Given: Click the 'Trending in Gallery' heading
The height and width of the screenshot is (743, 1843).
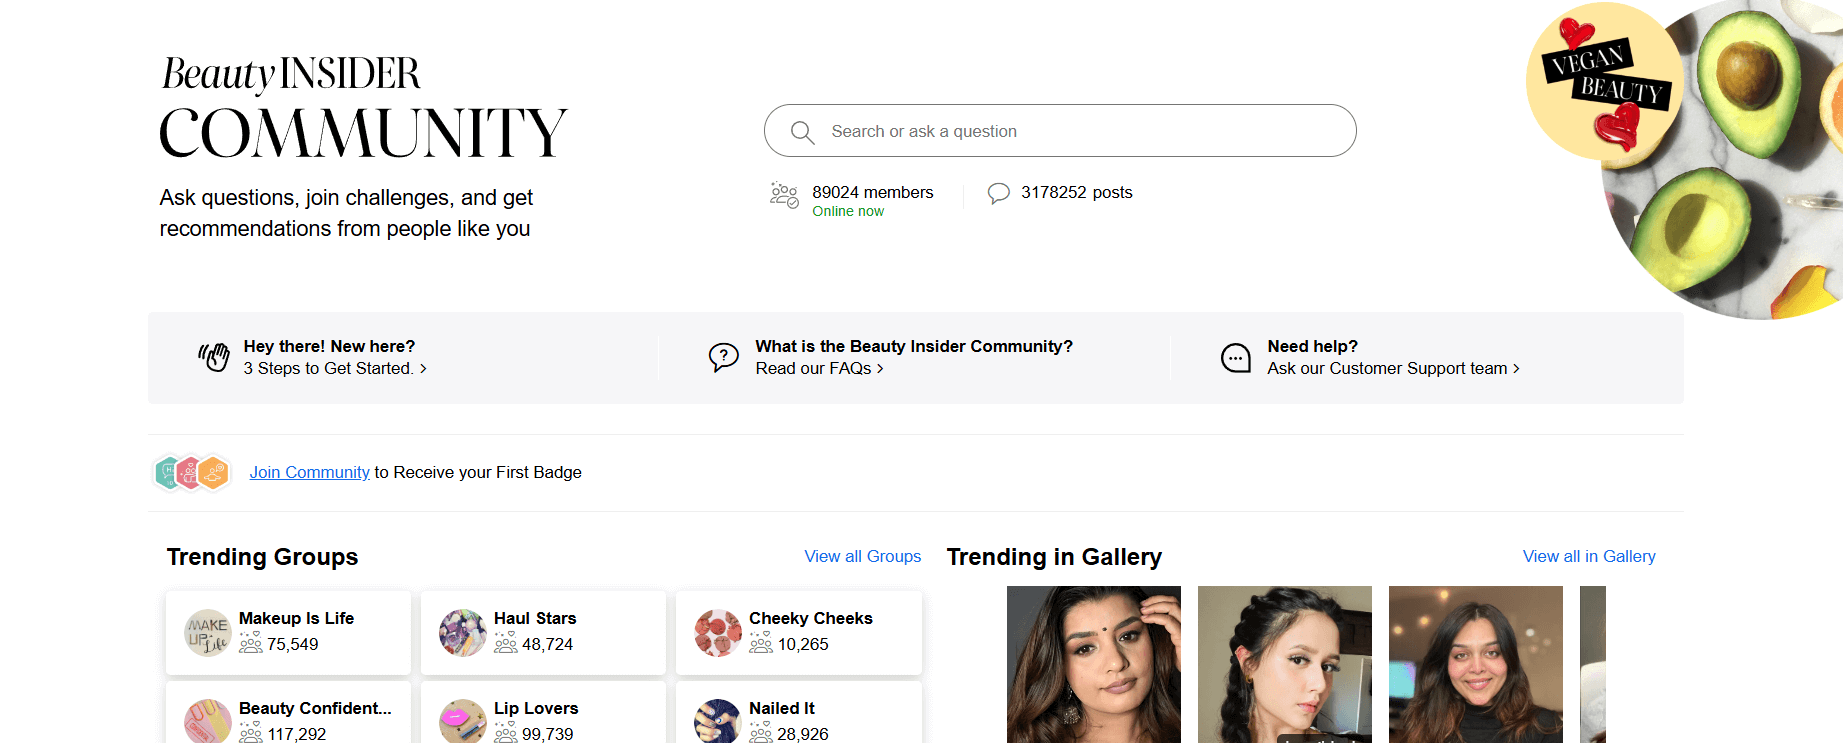Looking at the screenshot, I should click(1054, 557).
